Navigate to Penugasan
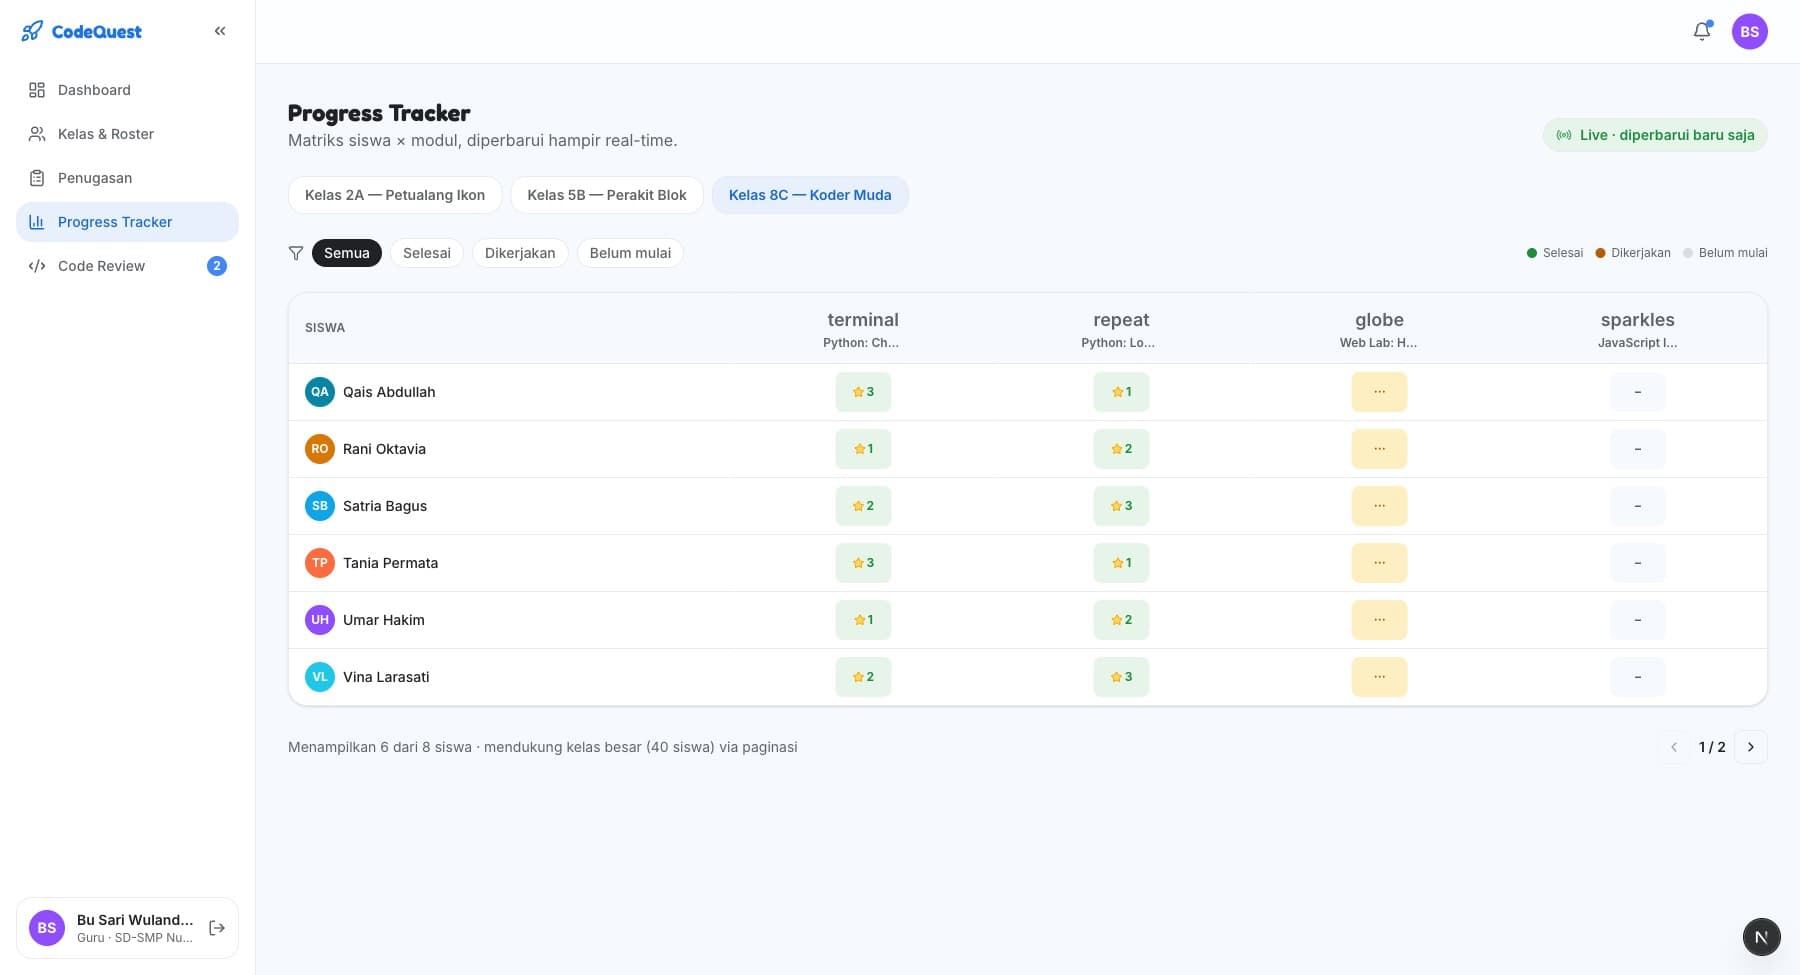1800x975 pixels. [x=127, y=178]
